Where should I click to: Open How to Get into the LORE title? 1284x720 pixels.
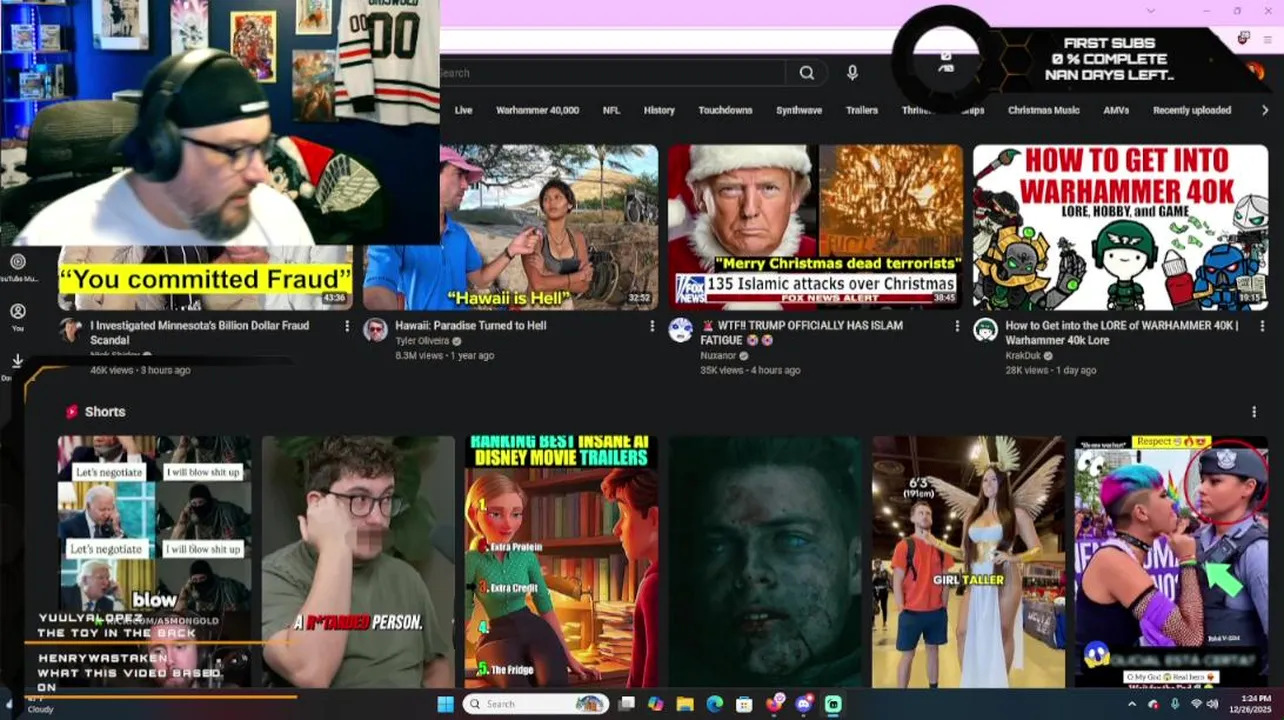[x=1121, y=333]
